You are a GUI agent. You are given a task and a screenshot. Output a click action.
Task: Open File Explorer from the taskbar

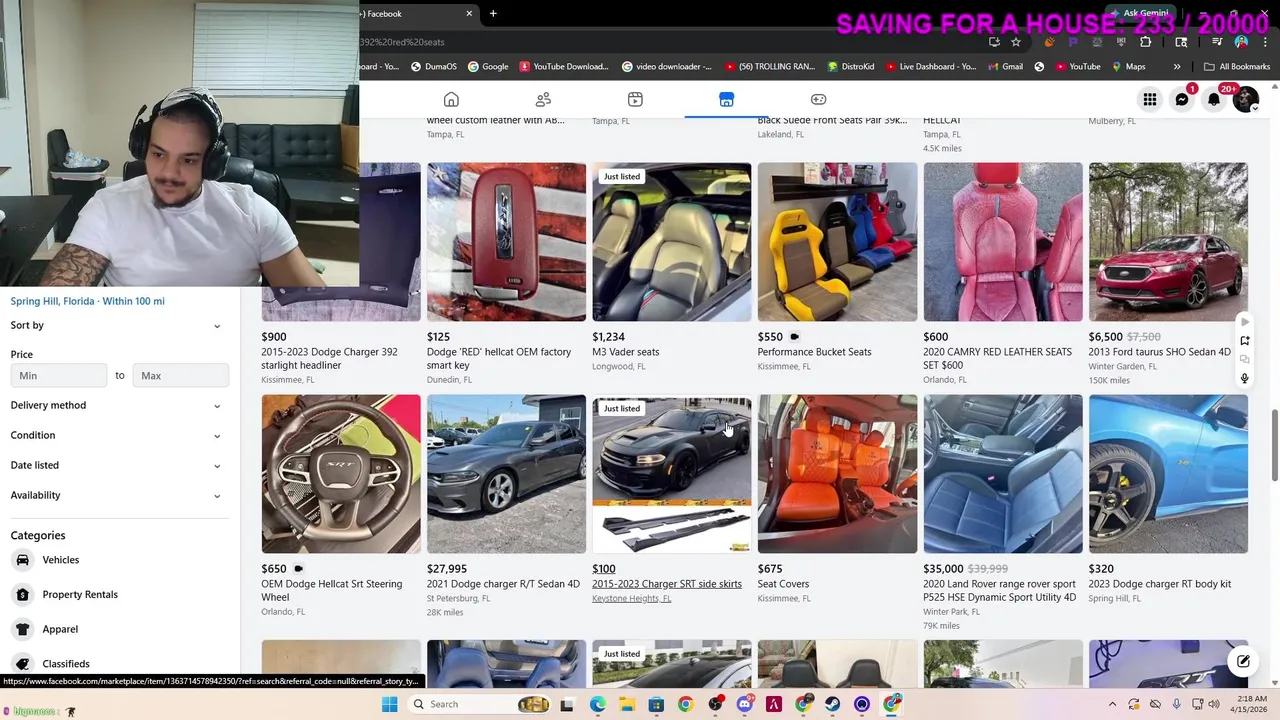[626, 704]
